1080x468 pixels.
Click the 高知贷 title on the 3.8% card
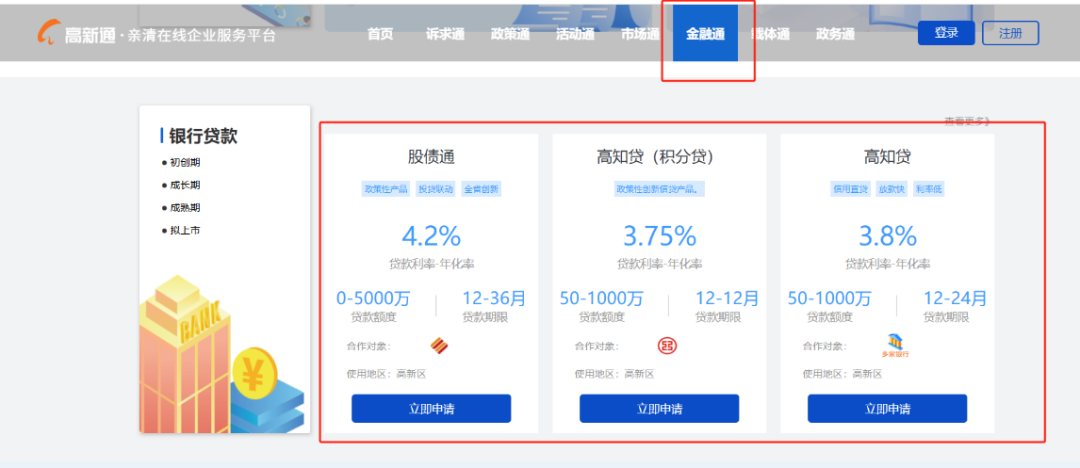coord(887,157)
